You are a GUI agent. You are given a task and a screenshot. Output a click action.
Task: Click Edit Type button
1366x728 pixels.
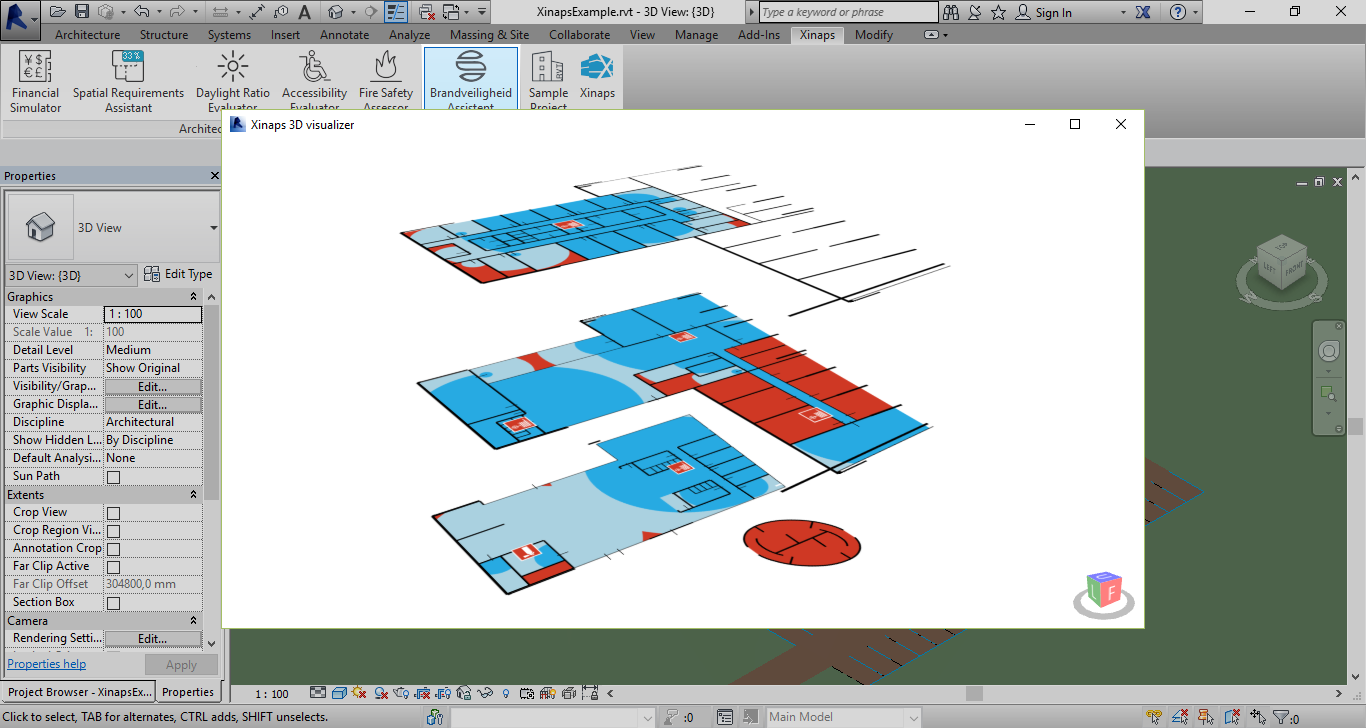coord(179,274)
